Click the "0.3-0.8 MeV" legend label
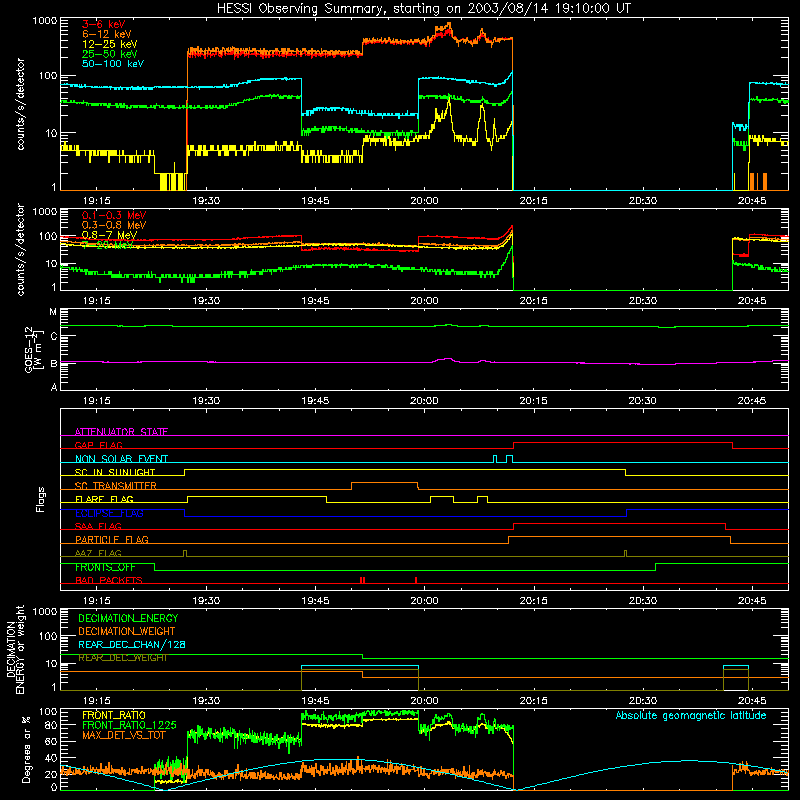800x800 pixels. (x=114, y=225)
